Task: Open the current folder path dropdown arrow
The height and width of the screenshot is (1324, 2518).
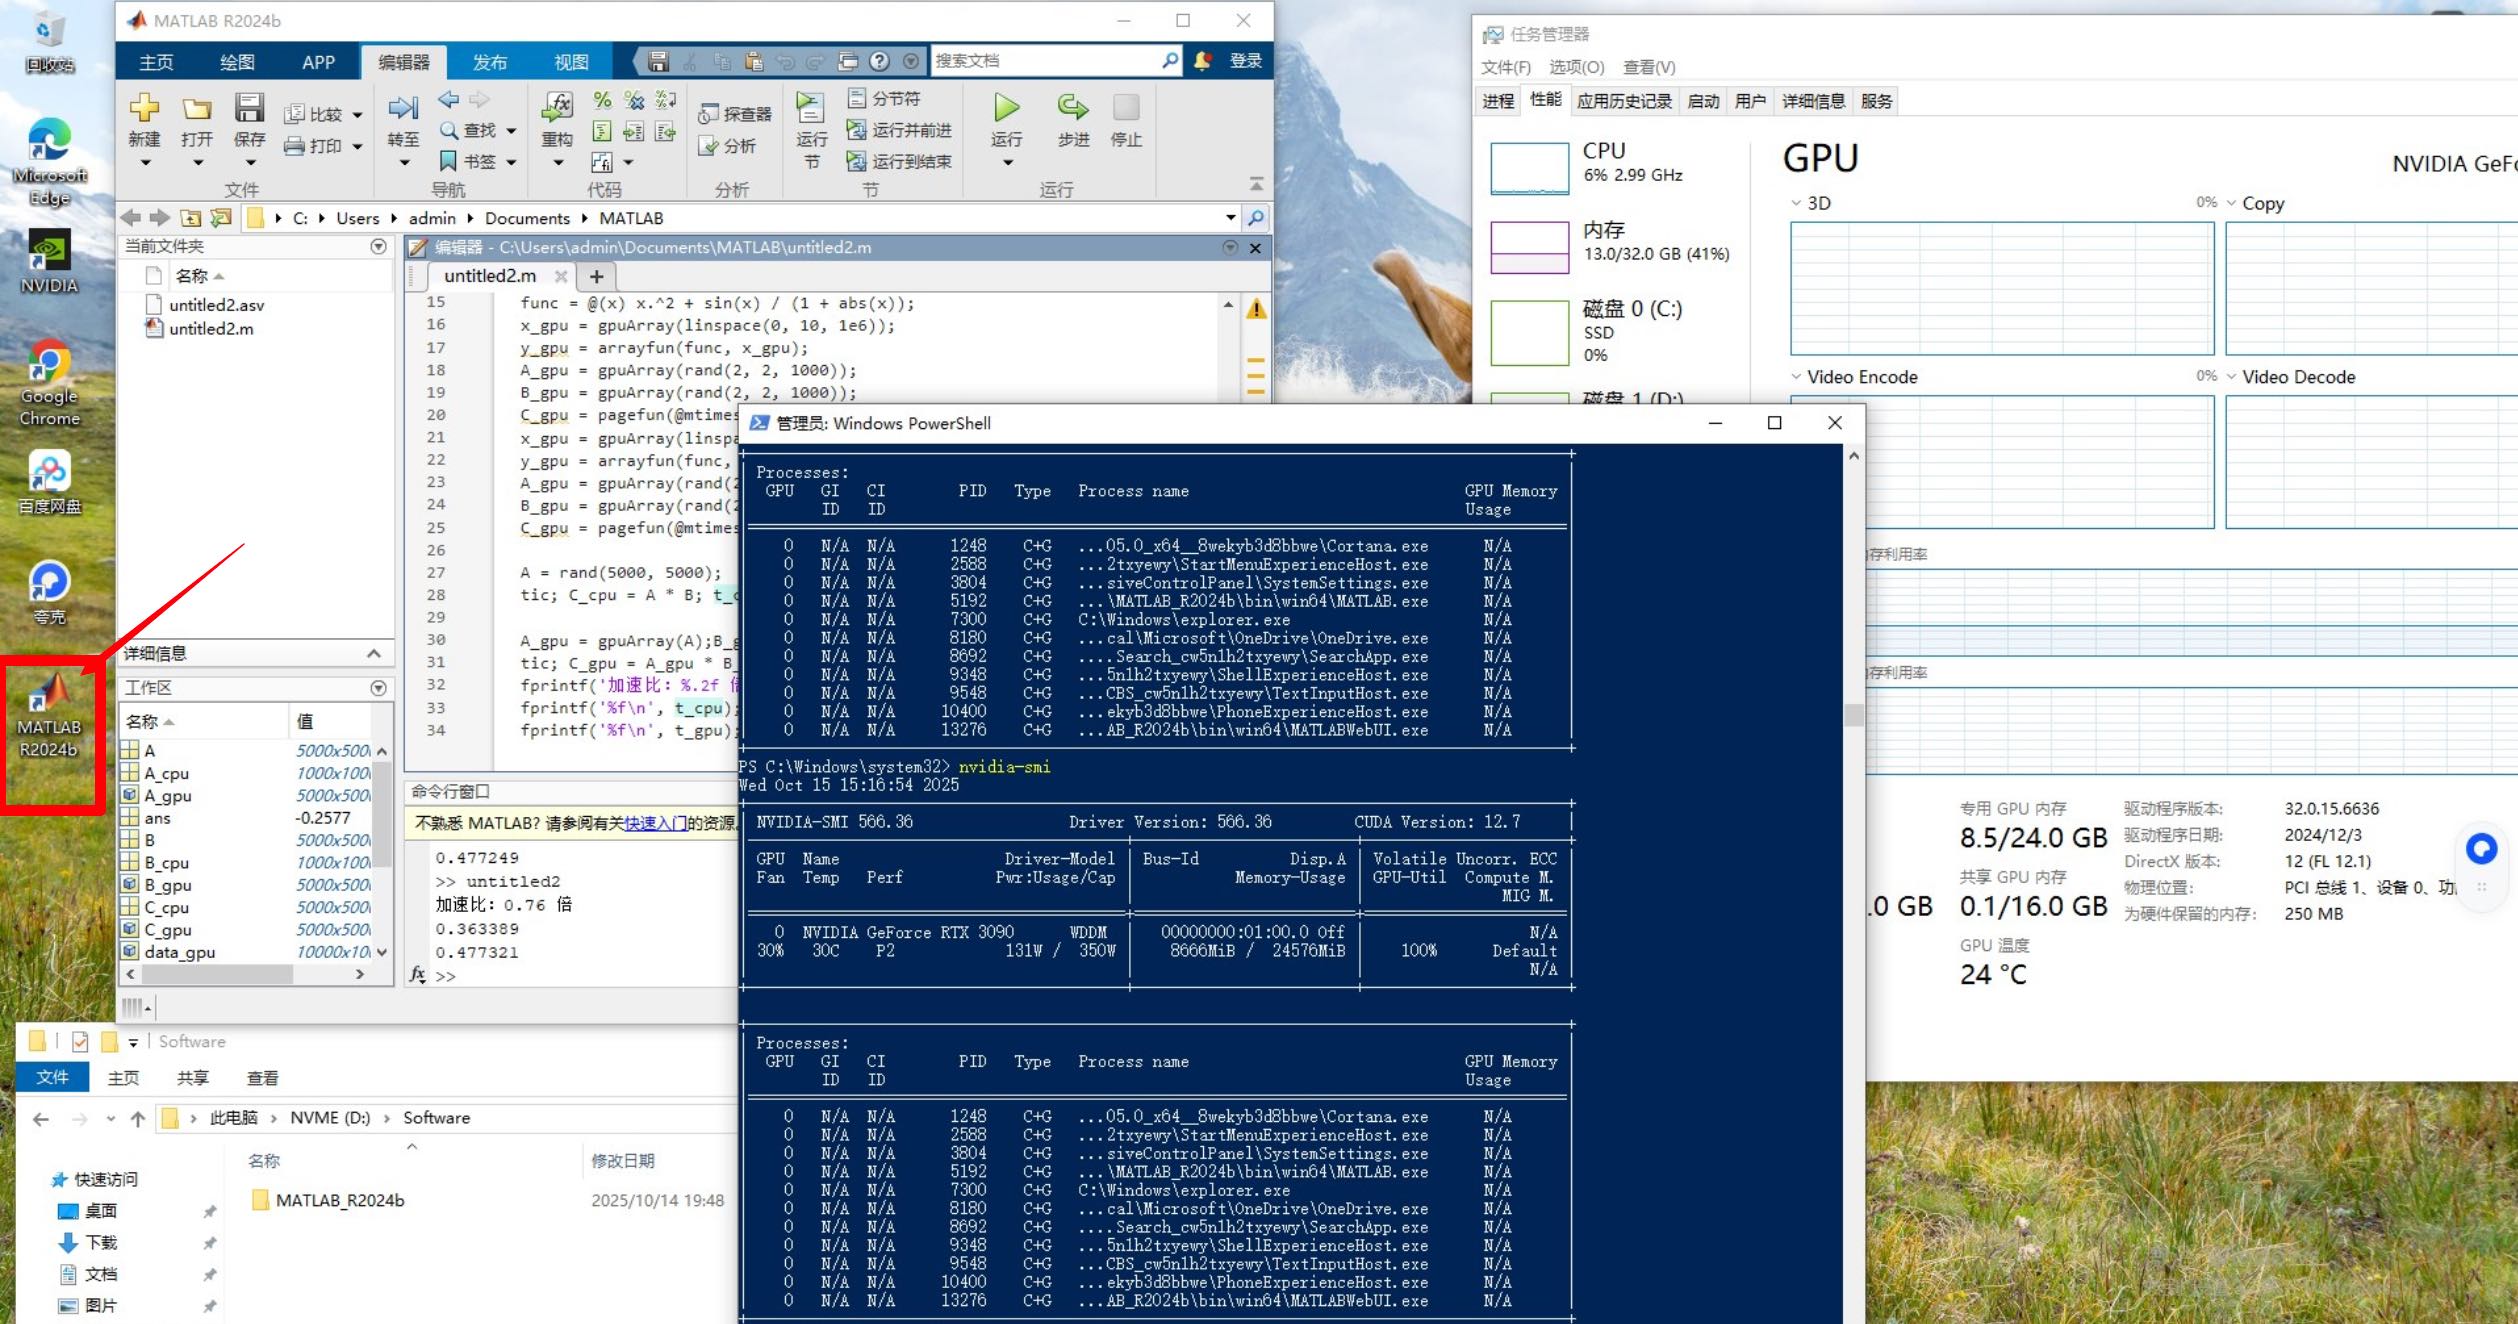Action: [x=1230, y=217]
